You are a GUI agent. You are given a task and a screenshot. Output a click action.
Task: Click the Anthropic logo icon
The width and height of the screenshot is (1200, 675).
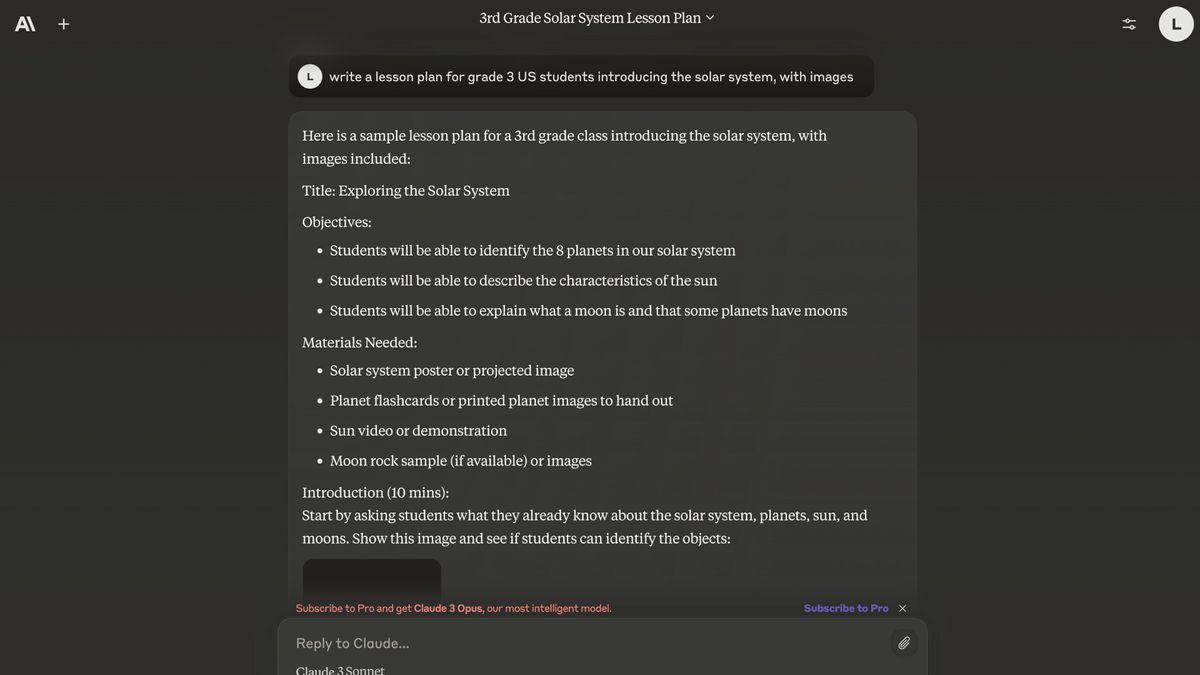[x=25, y=24]
